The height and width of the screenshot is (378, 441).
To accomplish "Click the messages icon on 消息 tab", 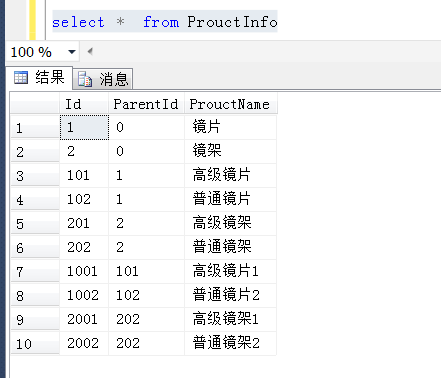I will point(85,79).
